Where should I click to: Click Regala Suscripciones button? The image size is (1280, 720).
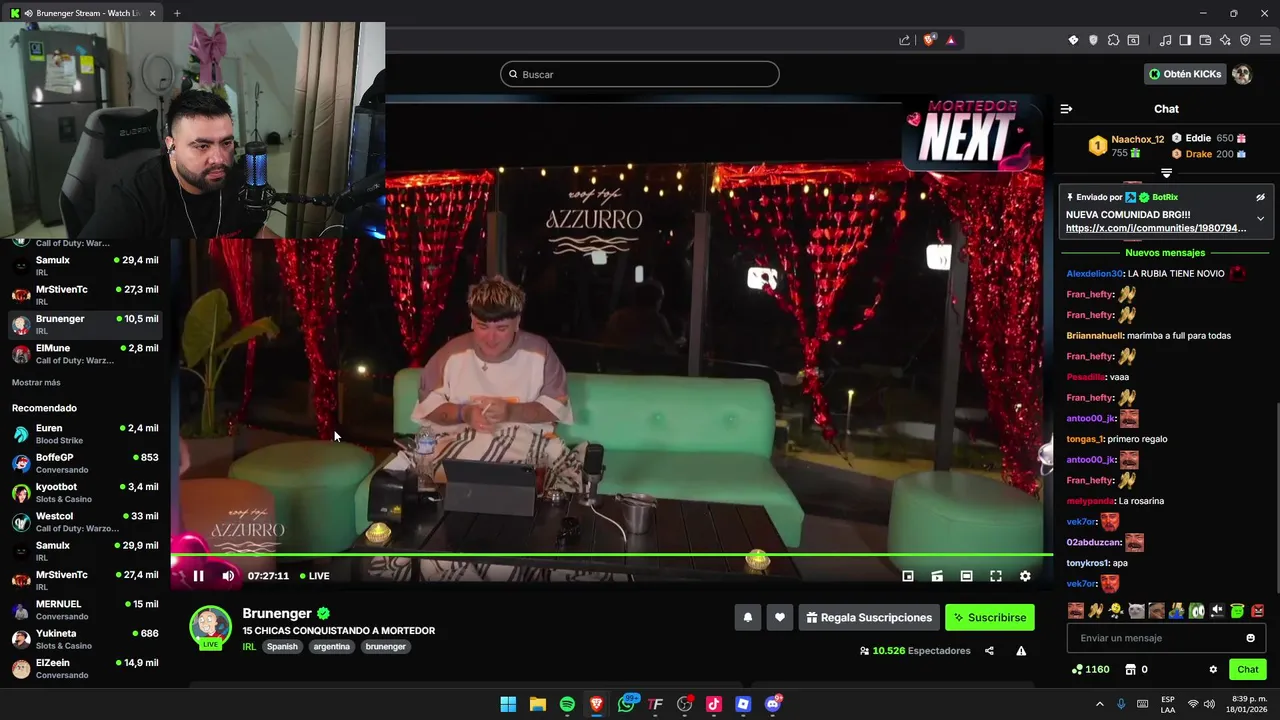pyautogui.click(x=868, y=618)
